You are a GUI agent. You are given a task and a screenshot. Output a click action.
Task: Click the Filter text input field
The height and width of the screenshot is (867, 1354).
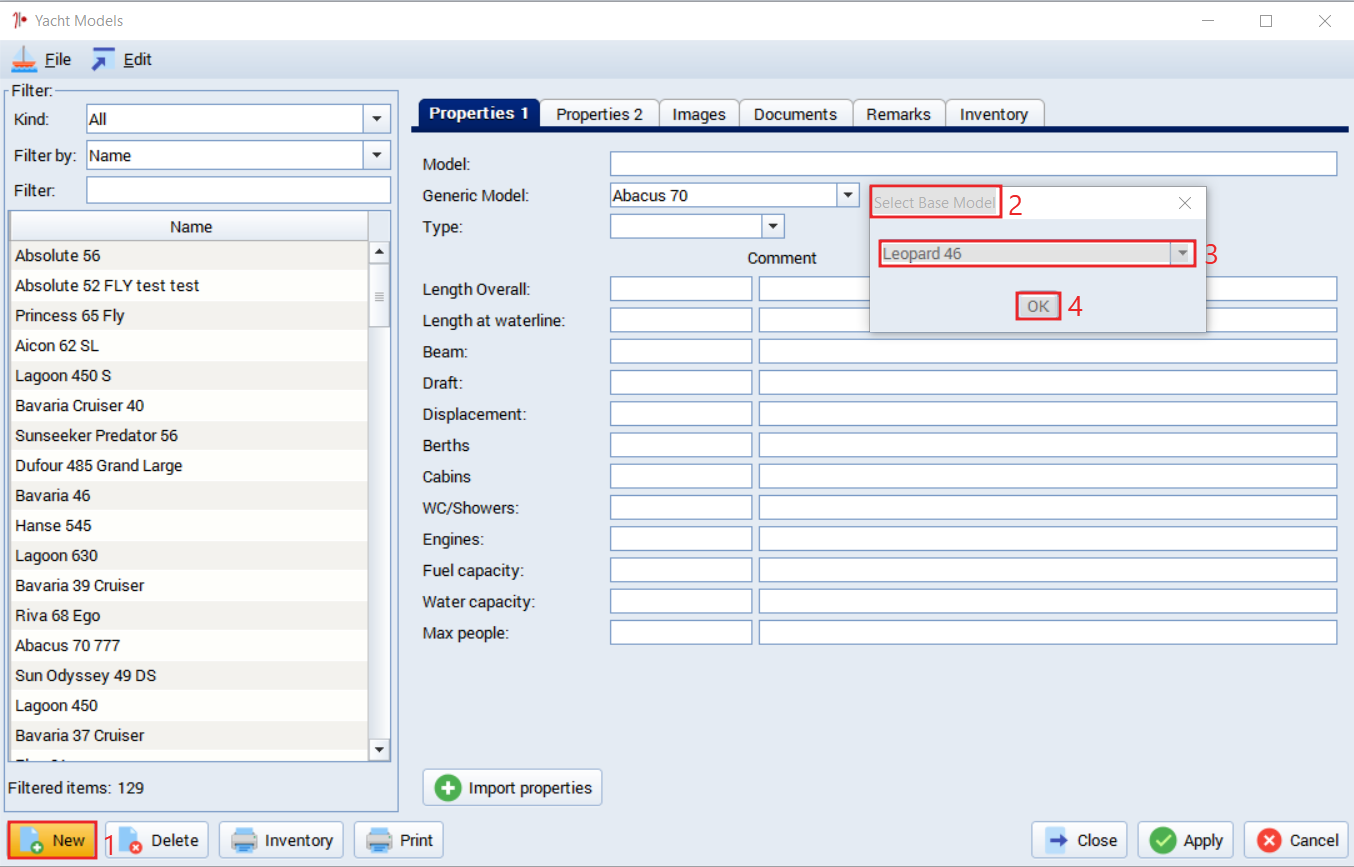pyautogui.click(x=239, y=190)
